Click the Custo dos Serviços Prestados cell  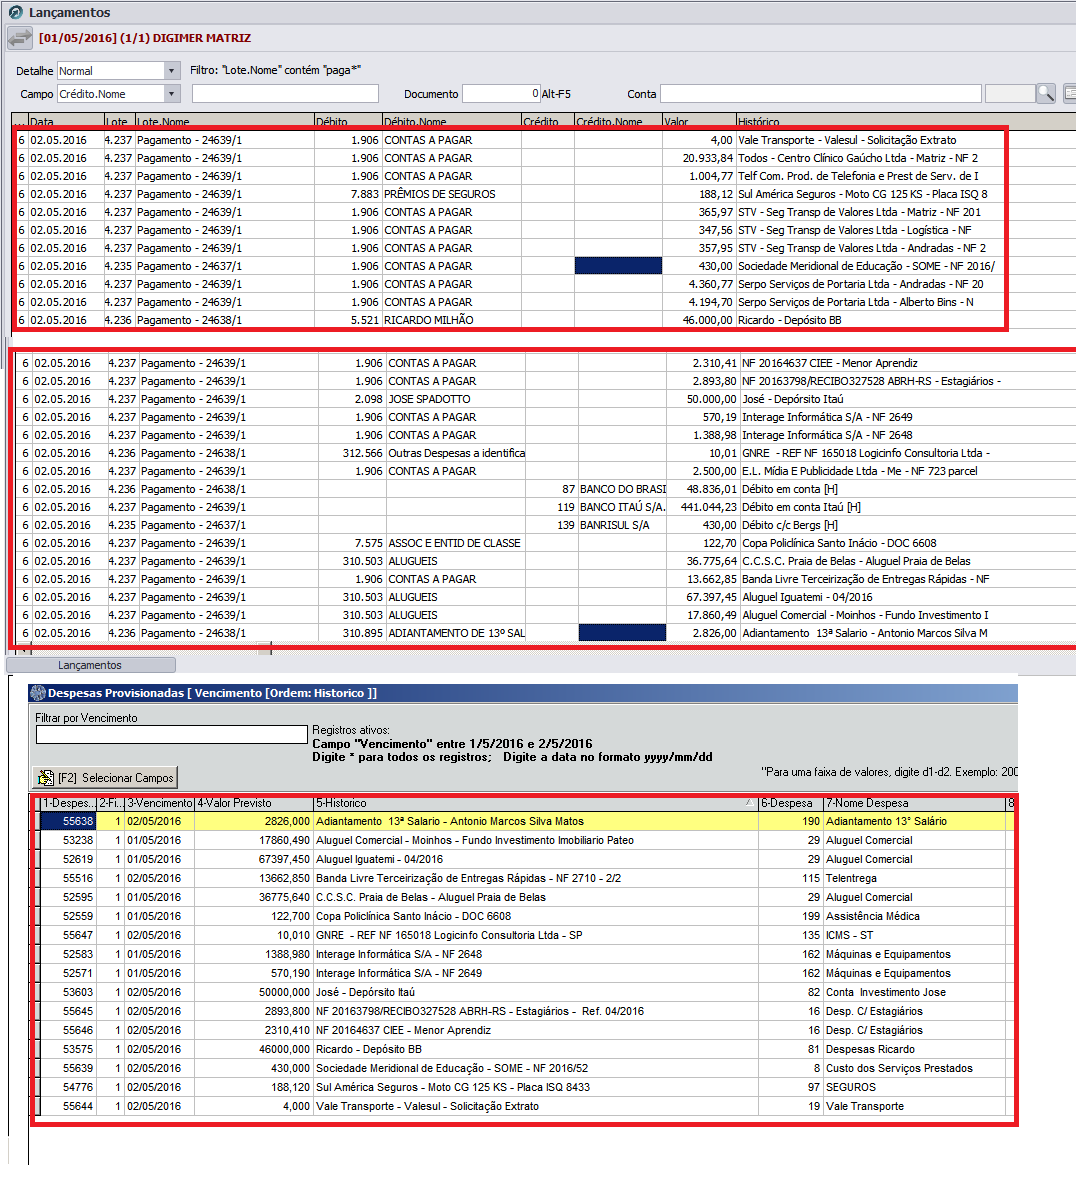(x=915, y=1068)
